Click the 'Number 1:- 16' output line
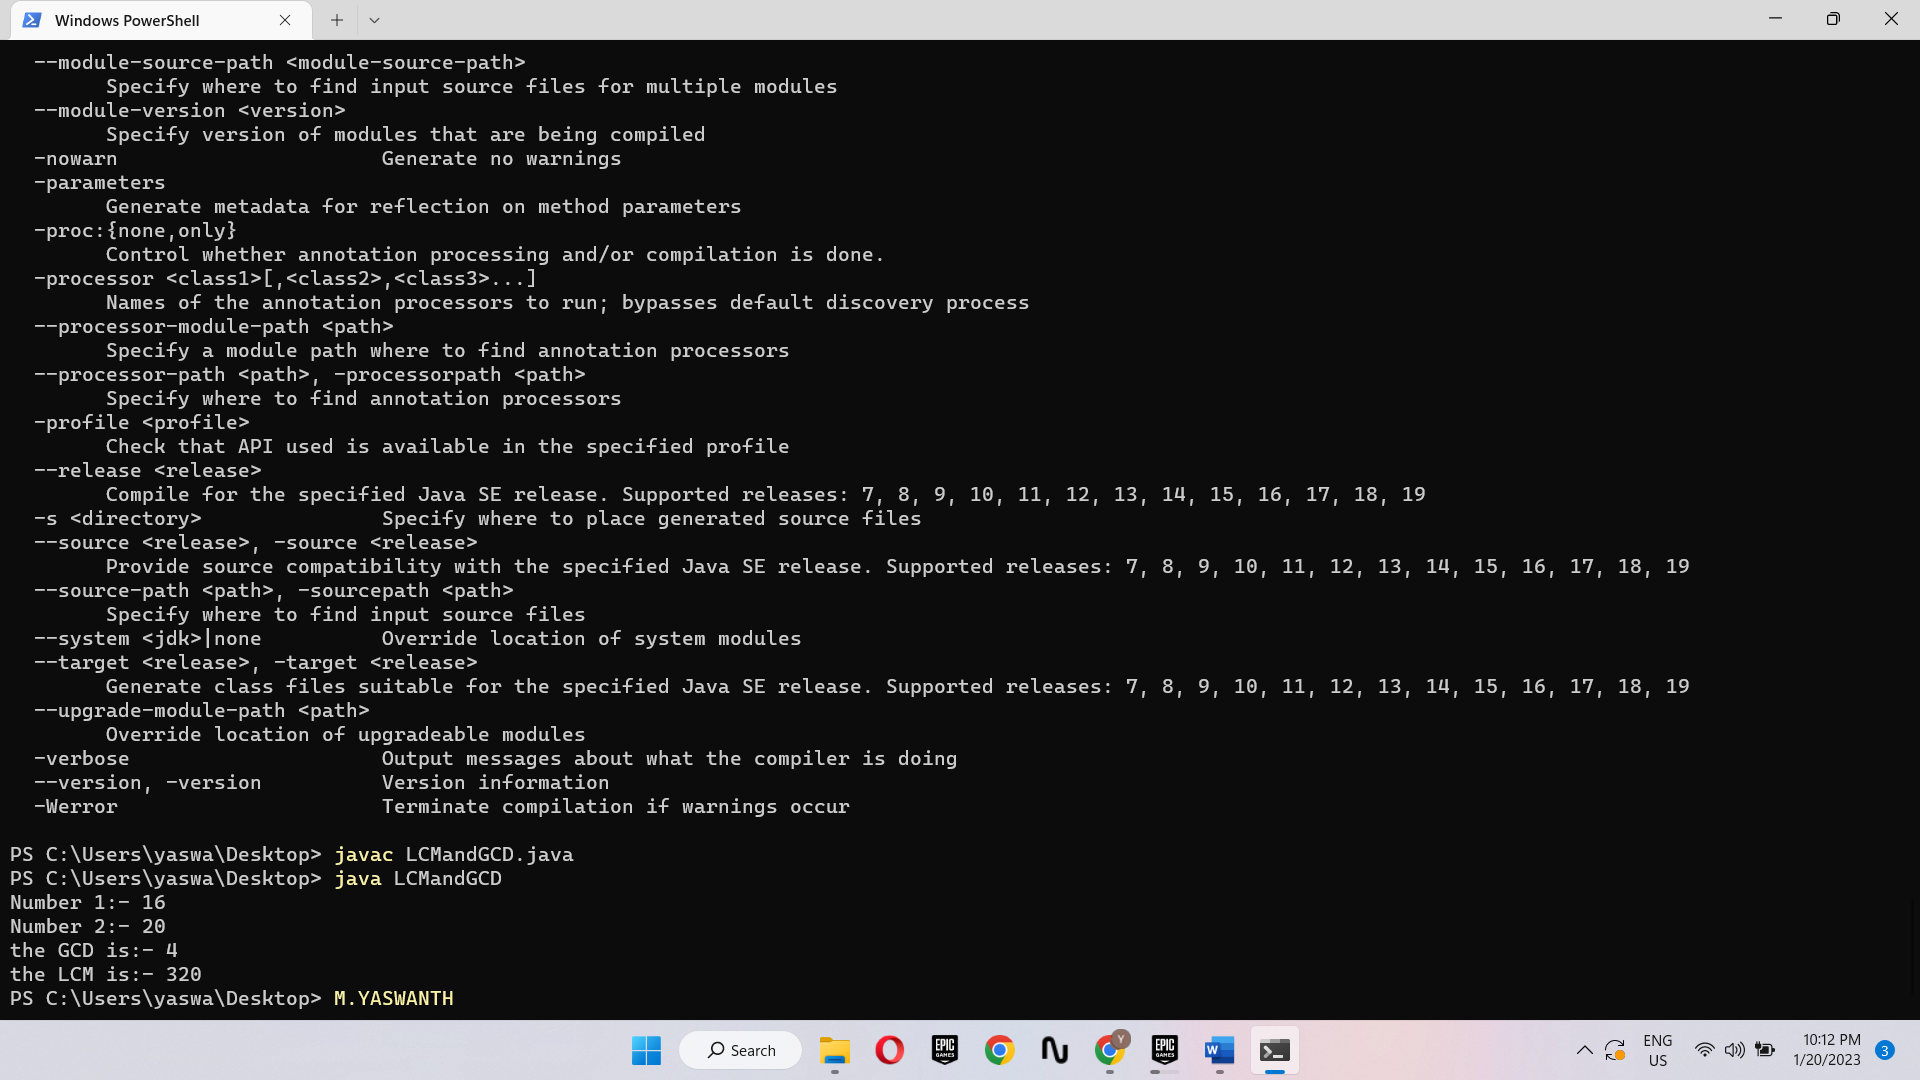 [88, 903]
